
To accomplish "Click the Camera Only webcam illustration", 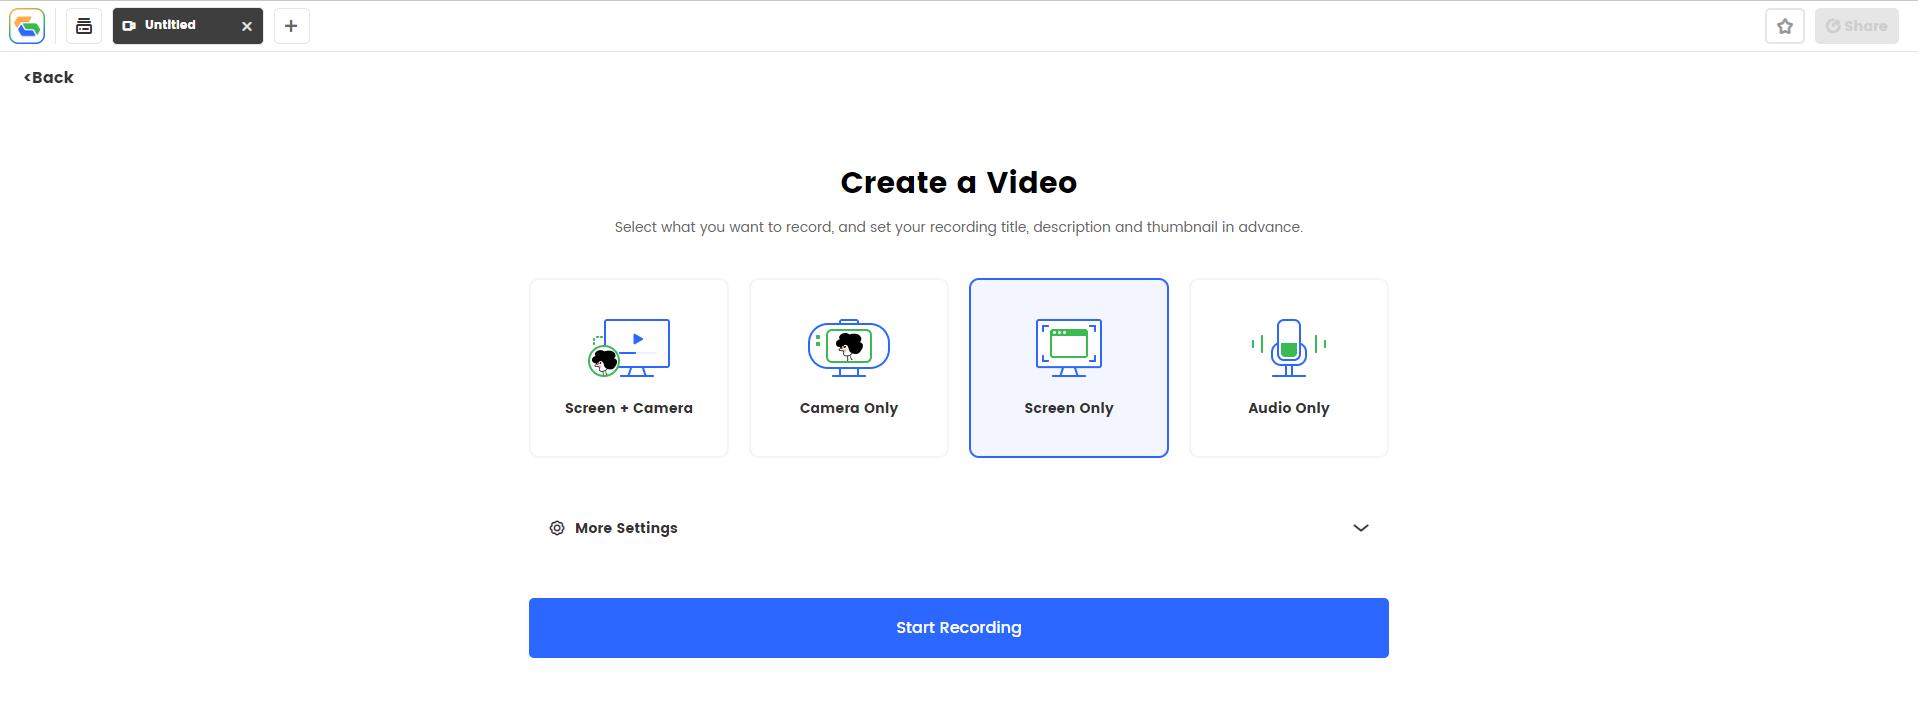I will (849, 348).
